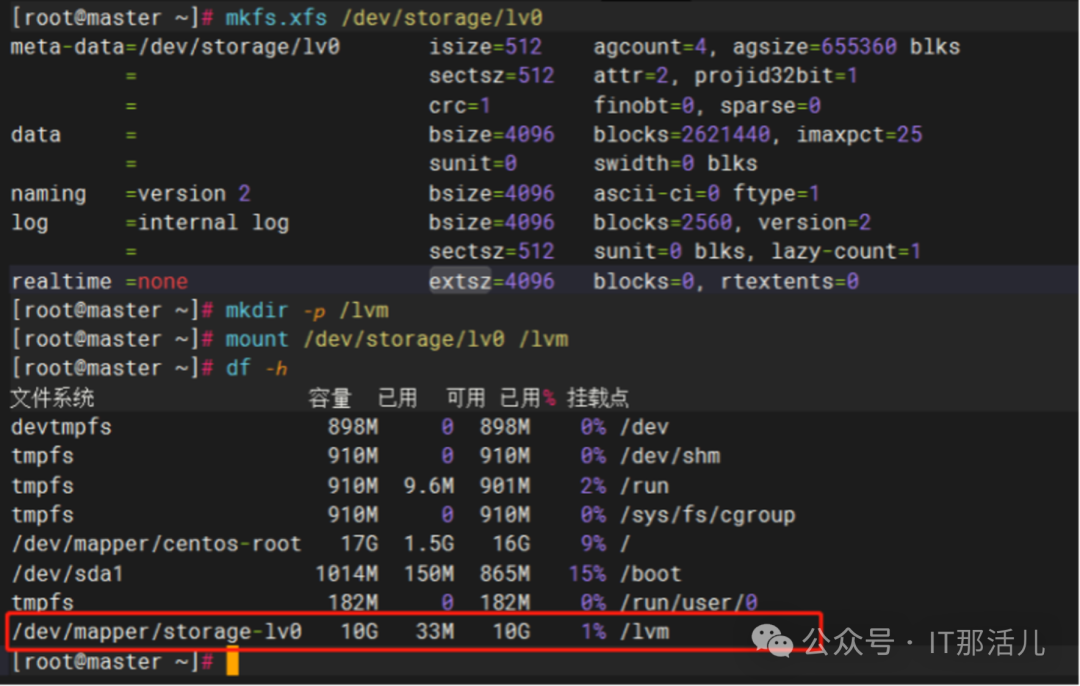Select =internal log text
The width and height of the screenshot is (1080, 686).
(x=207, y=222)
